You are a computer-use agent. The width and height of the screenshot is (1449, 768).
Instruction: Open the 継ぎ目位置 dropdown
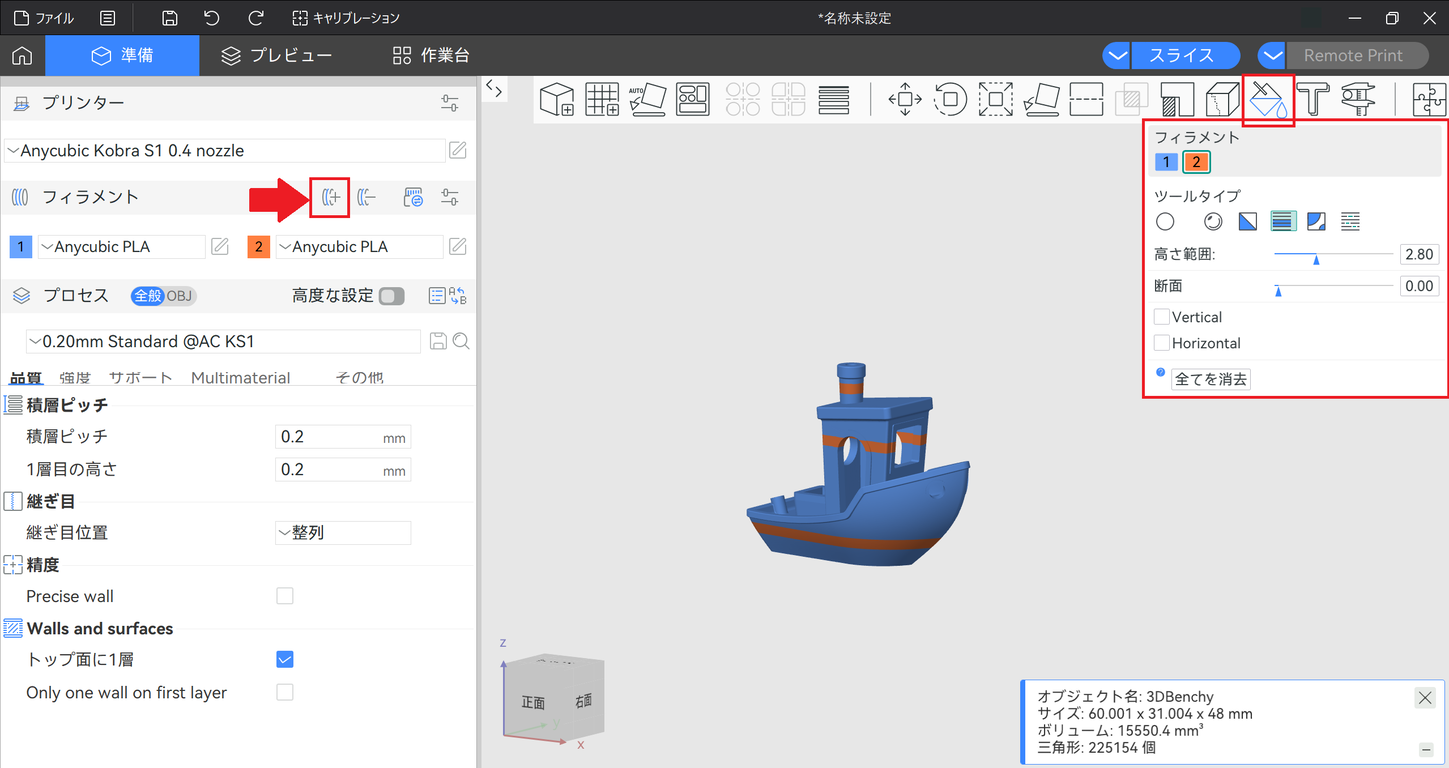[x=343, y=533]
